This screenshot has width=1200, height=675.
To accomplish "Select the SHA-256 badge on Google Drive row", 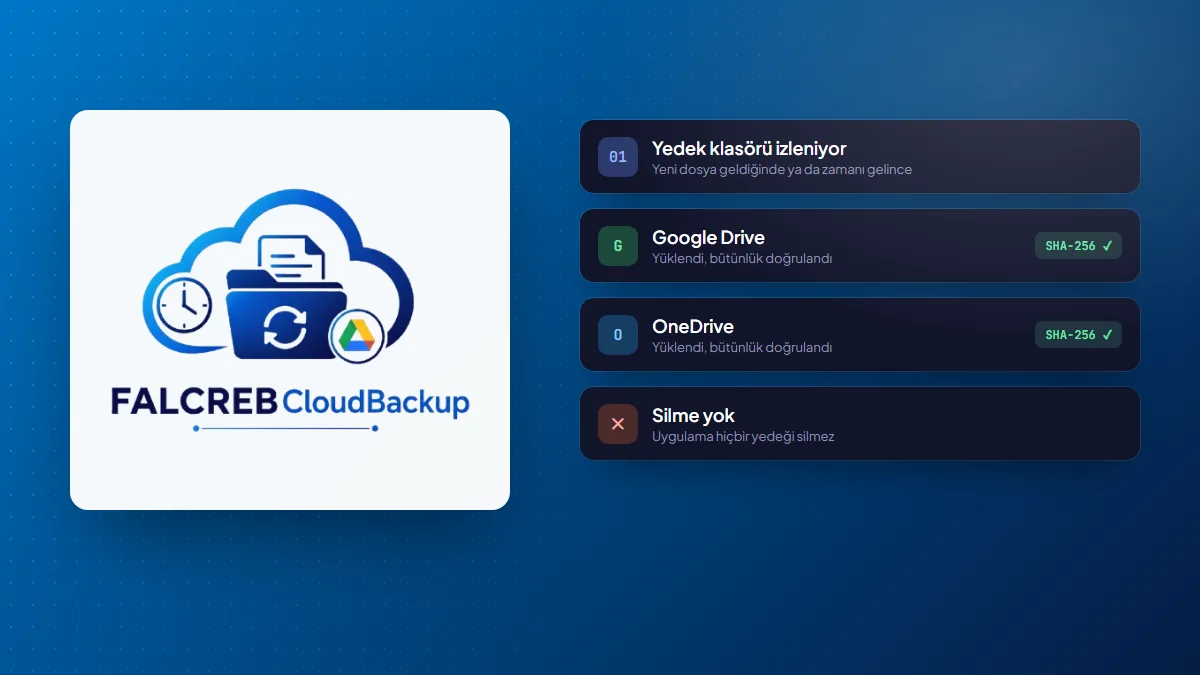I will click(1078, 246).
